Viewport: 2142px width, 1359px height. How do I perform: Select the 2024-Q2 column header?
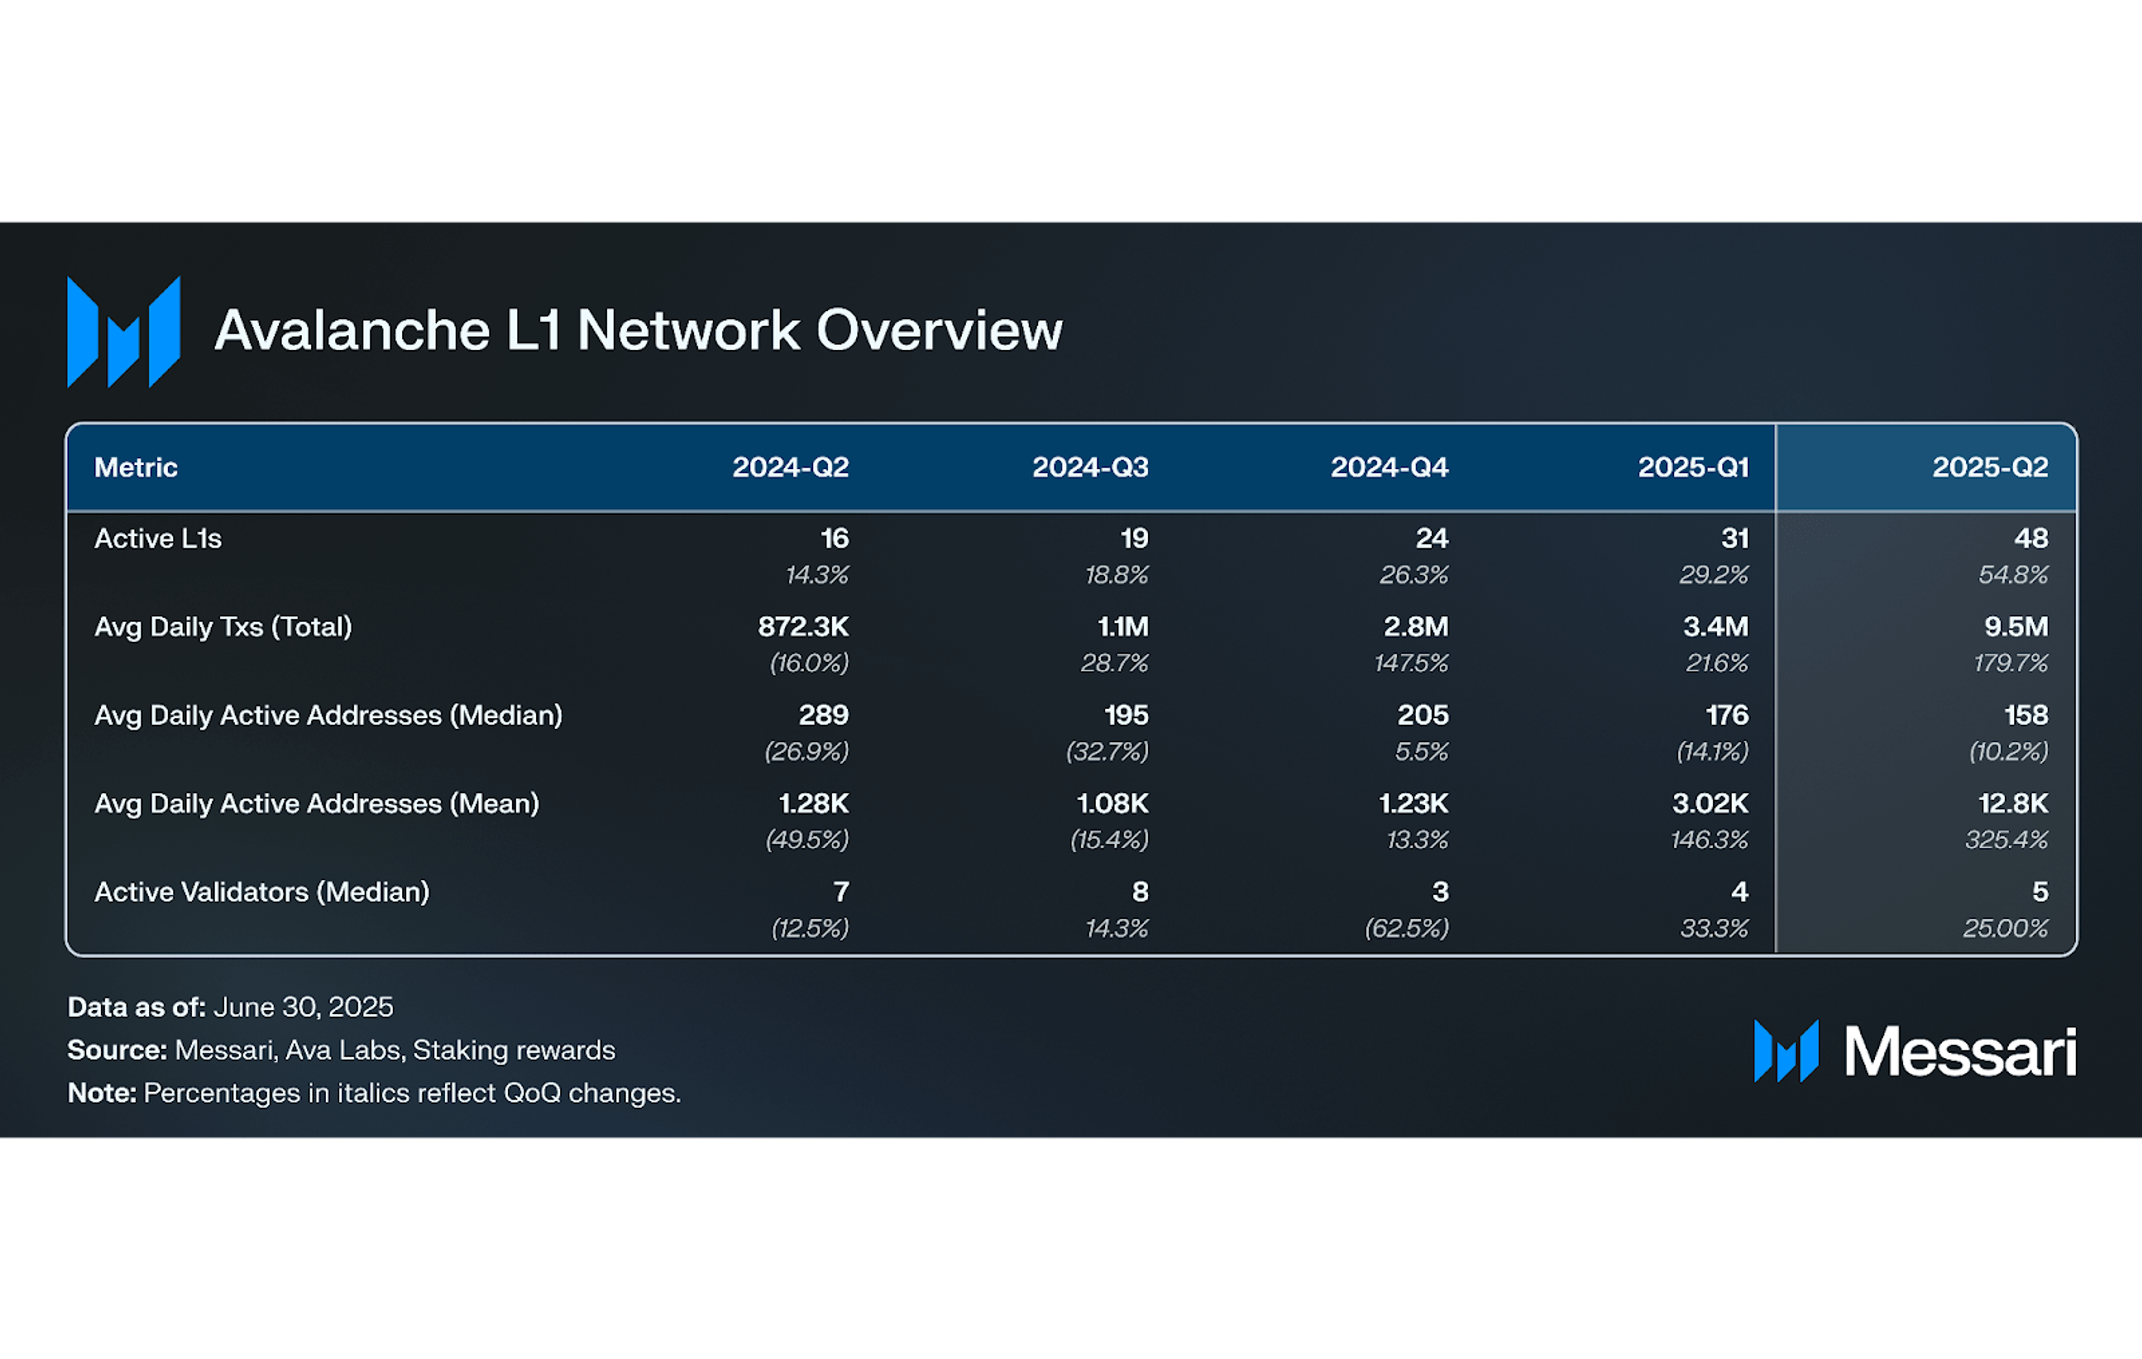click(x=790, y=467)
